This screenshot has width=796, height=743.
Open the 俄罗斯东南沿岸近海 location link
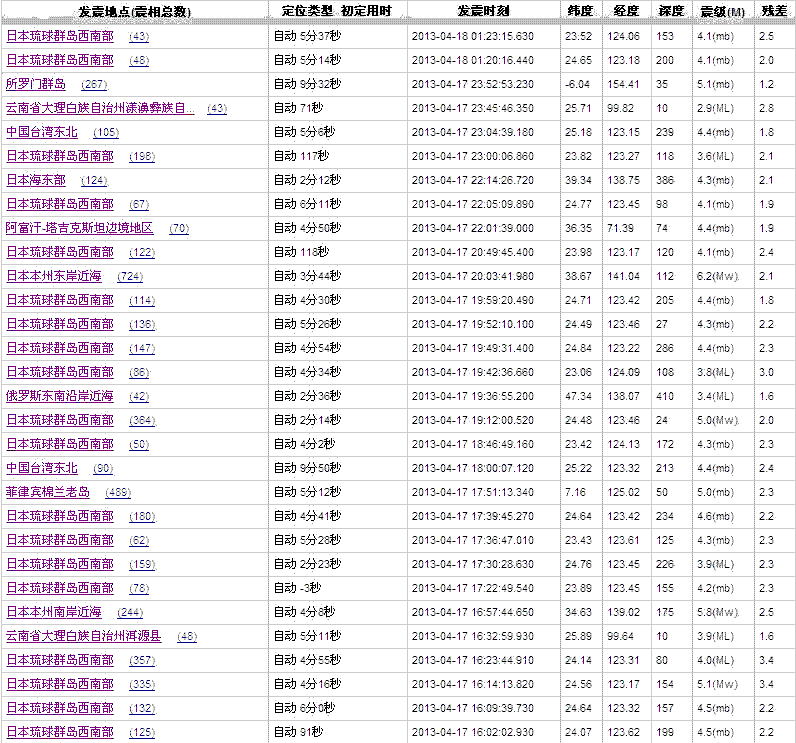(60, 396)
